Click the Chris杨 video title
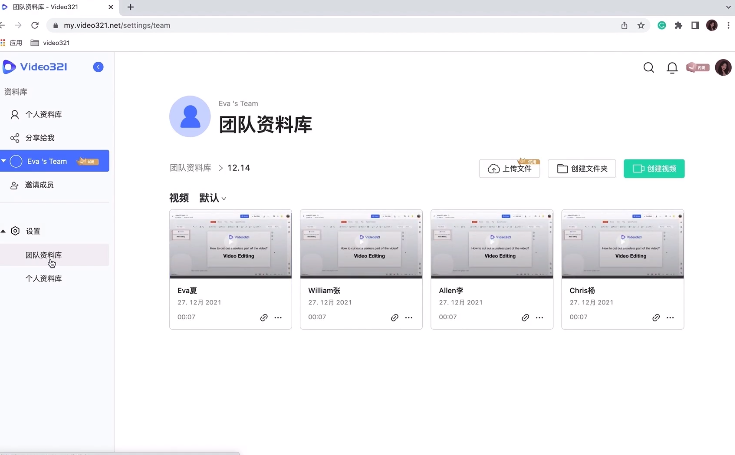This screenshot has width=735, height=455. 582,291
